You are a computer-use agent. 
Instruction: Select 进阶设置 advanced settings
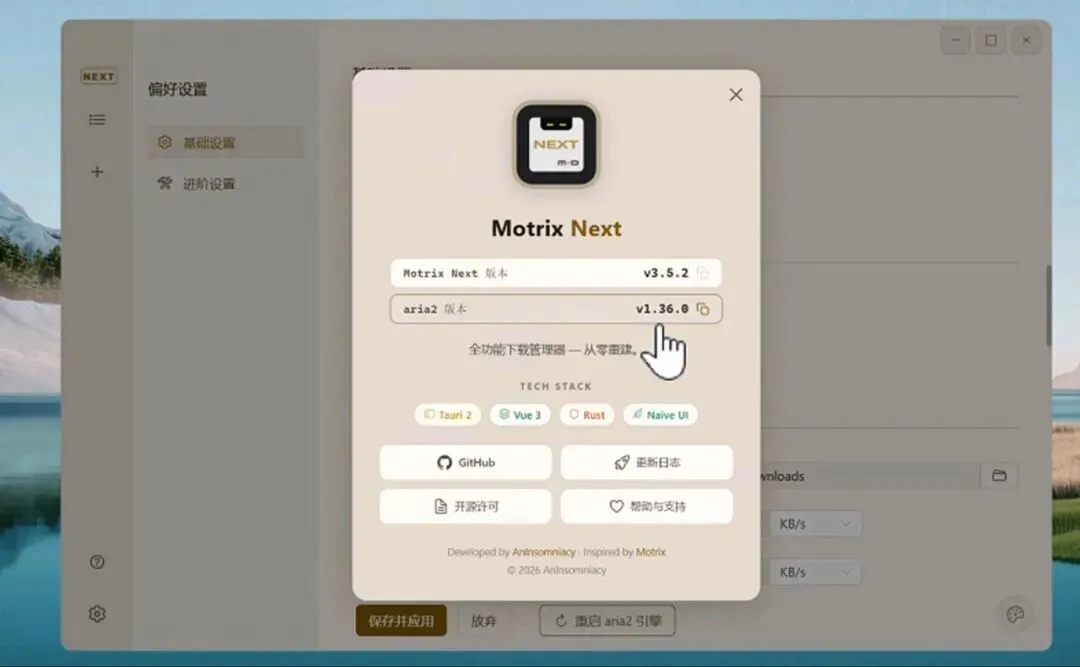[226, 183]
